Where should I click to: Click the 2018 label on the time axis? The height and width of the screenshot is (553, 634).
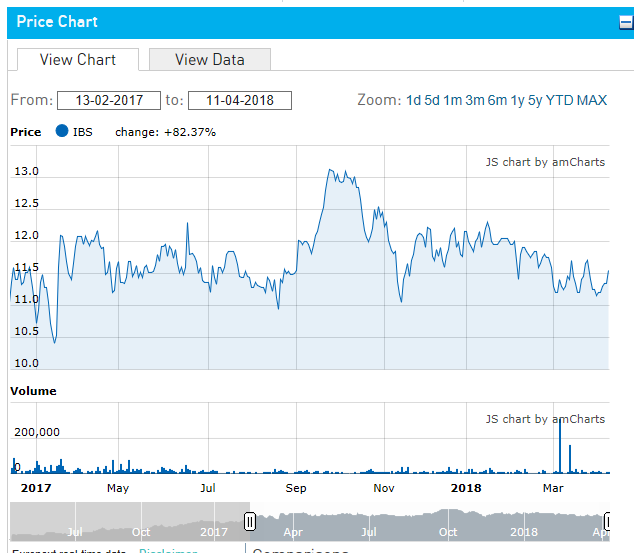(x=466, y=488)
